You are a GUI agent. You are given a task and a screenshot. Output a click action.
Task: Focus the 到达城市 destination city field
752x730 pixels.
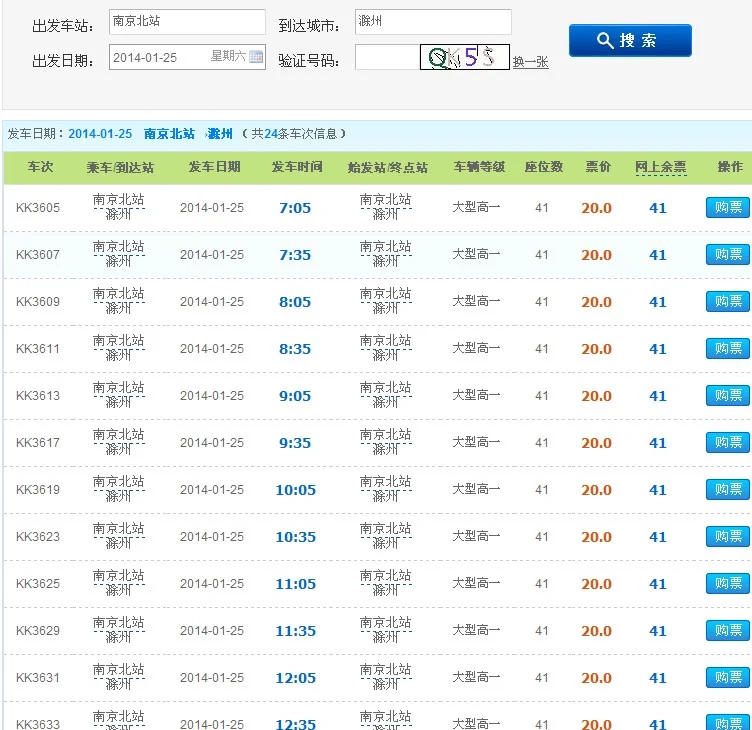(x=433, y=22)
